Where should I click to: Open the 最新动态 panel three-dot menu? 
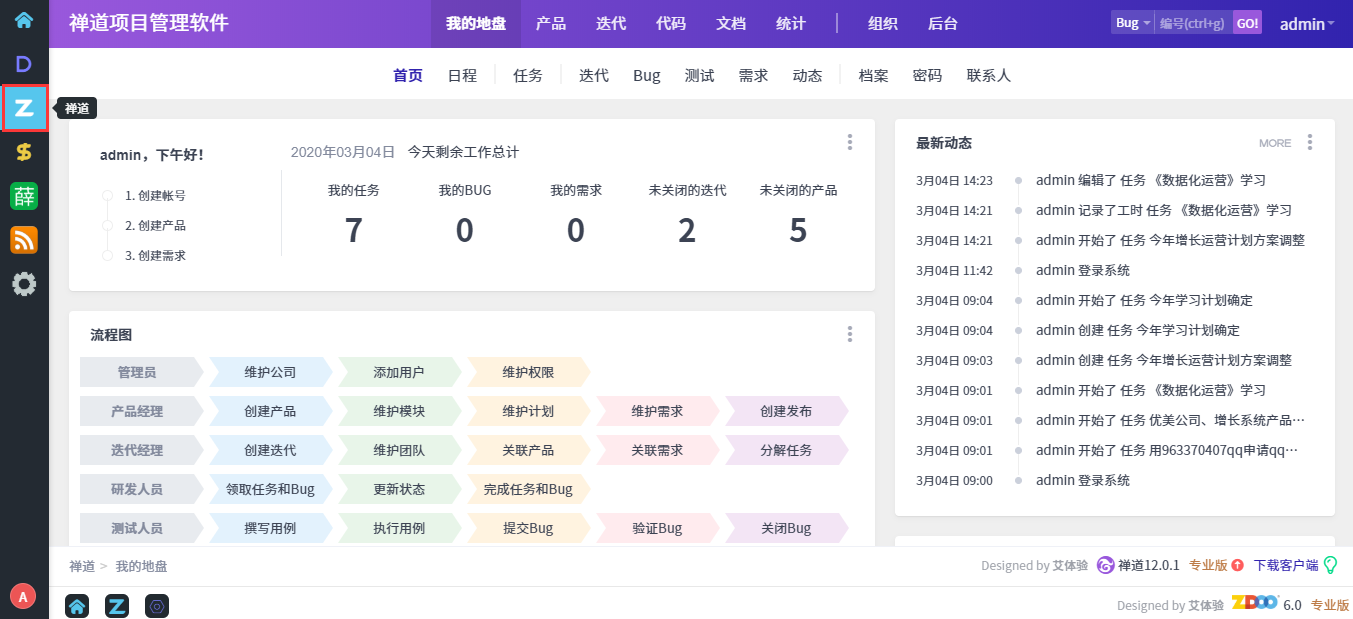(1310, 143)
